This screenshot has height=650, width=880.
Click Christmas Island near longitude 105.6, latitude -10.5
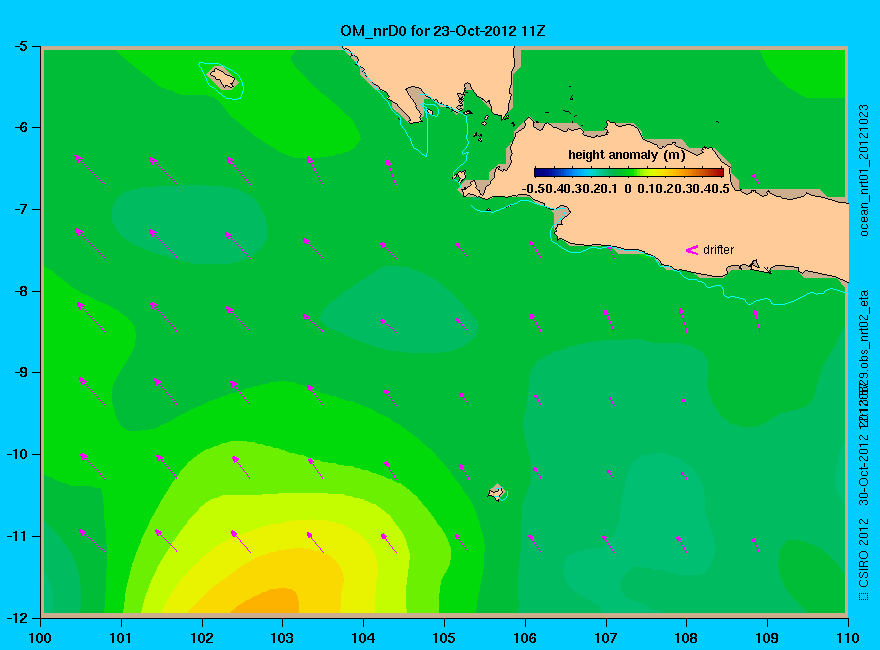[497, 492]
